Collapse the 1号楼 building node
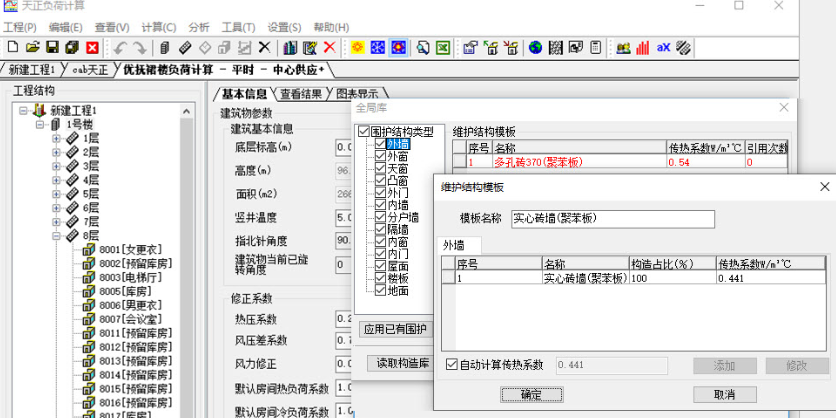This screenshot has width=836, height=418. click(40, 125)
